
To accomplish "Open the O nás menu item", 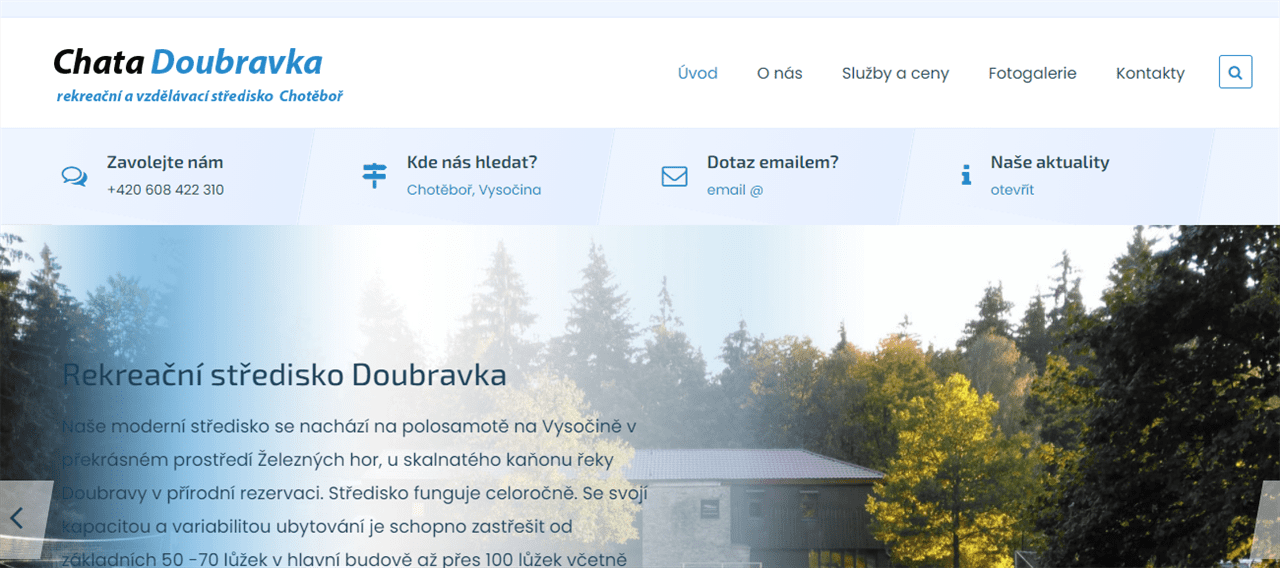I will (x=780, y=73).
